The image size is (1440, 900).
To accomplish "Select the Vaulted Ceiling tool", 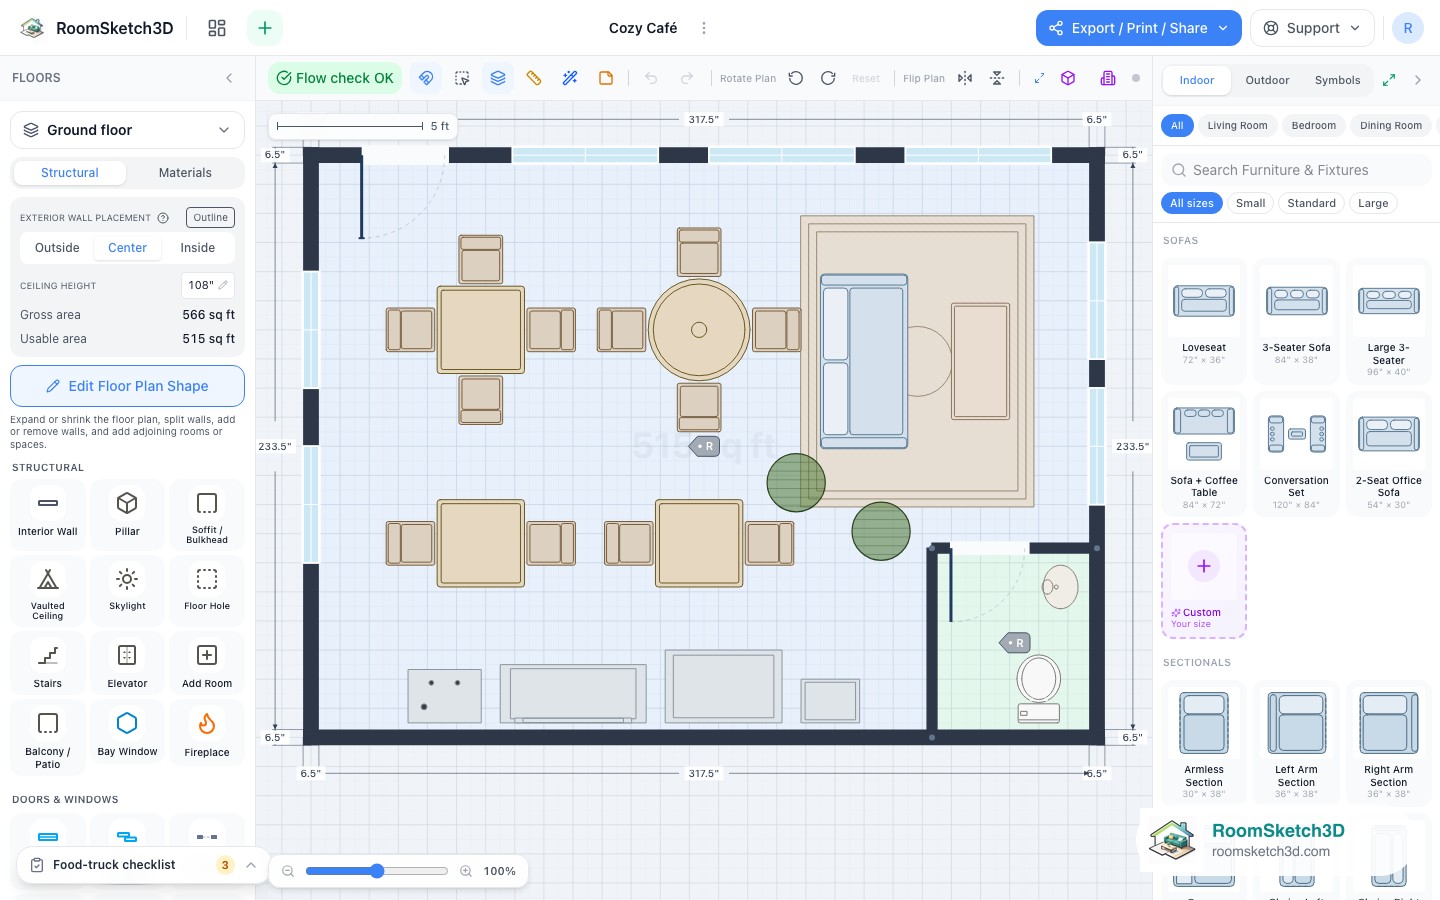I will coord(47,590).
